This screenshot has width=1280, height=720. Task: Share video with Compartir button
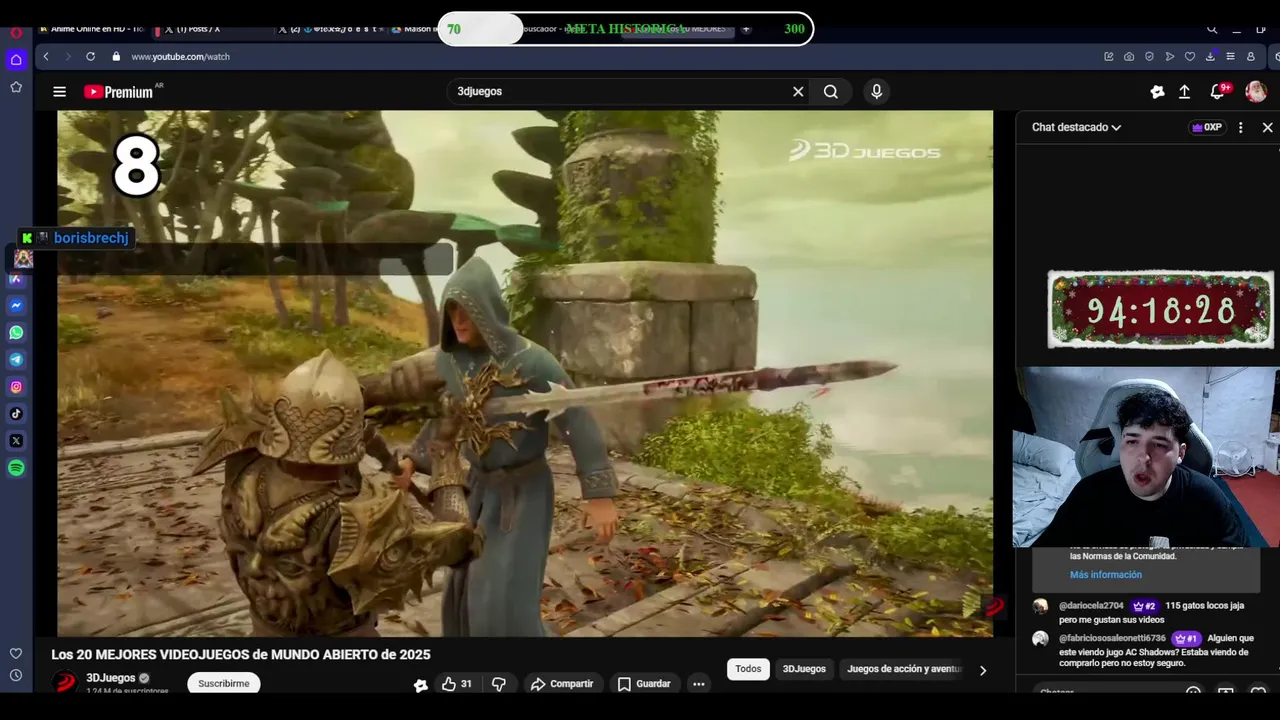tap(562, 684)
